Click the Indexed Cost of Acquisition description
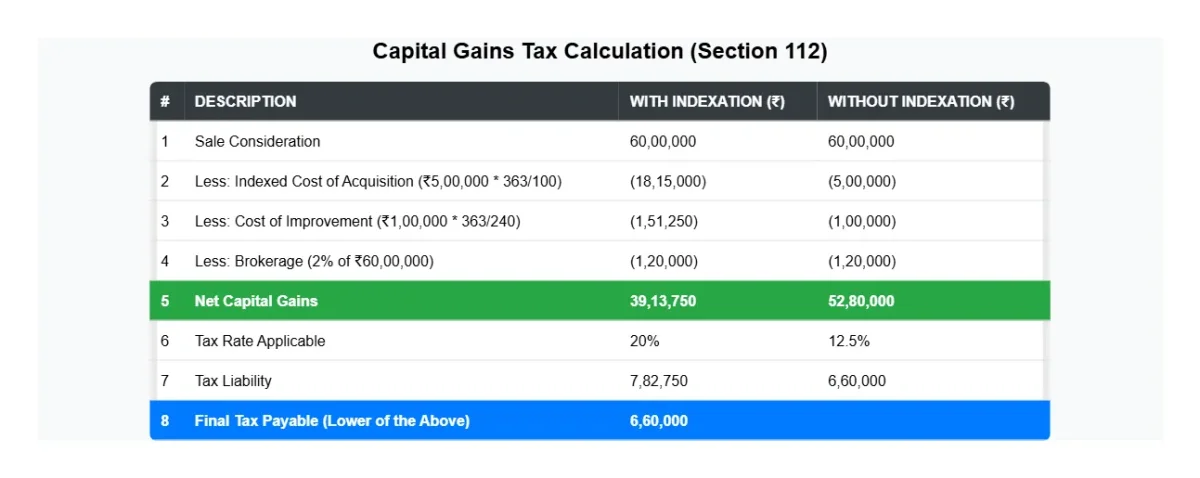 point(378,181)
